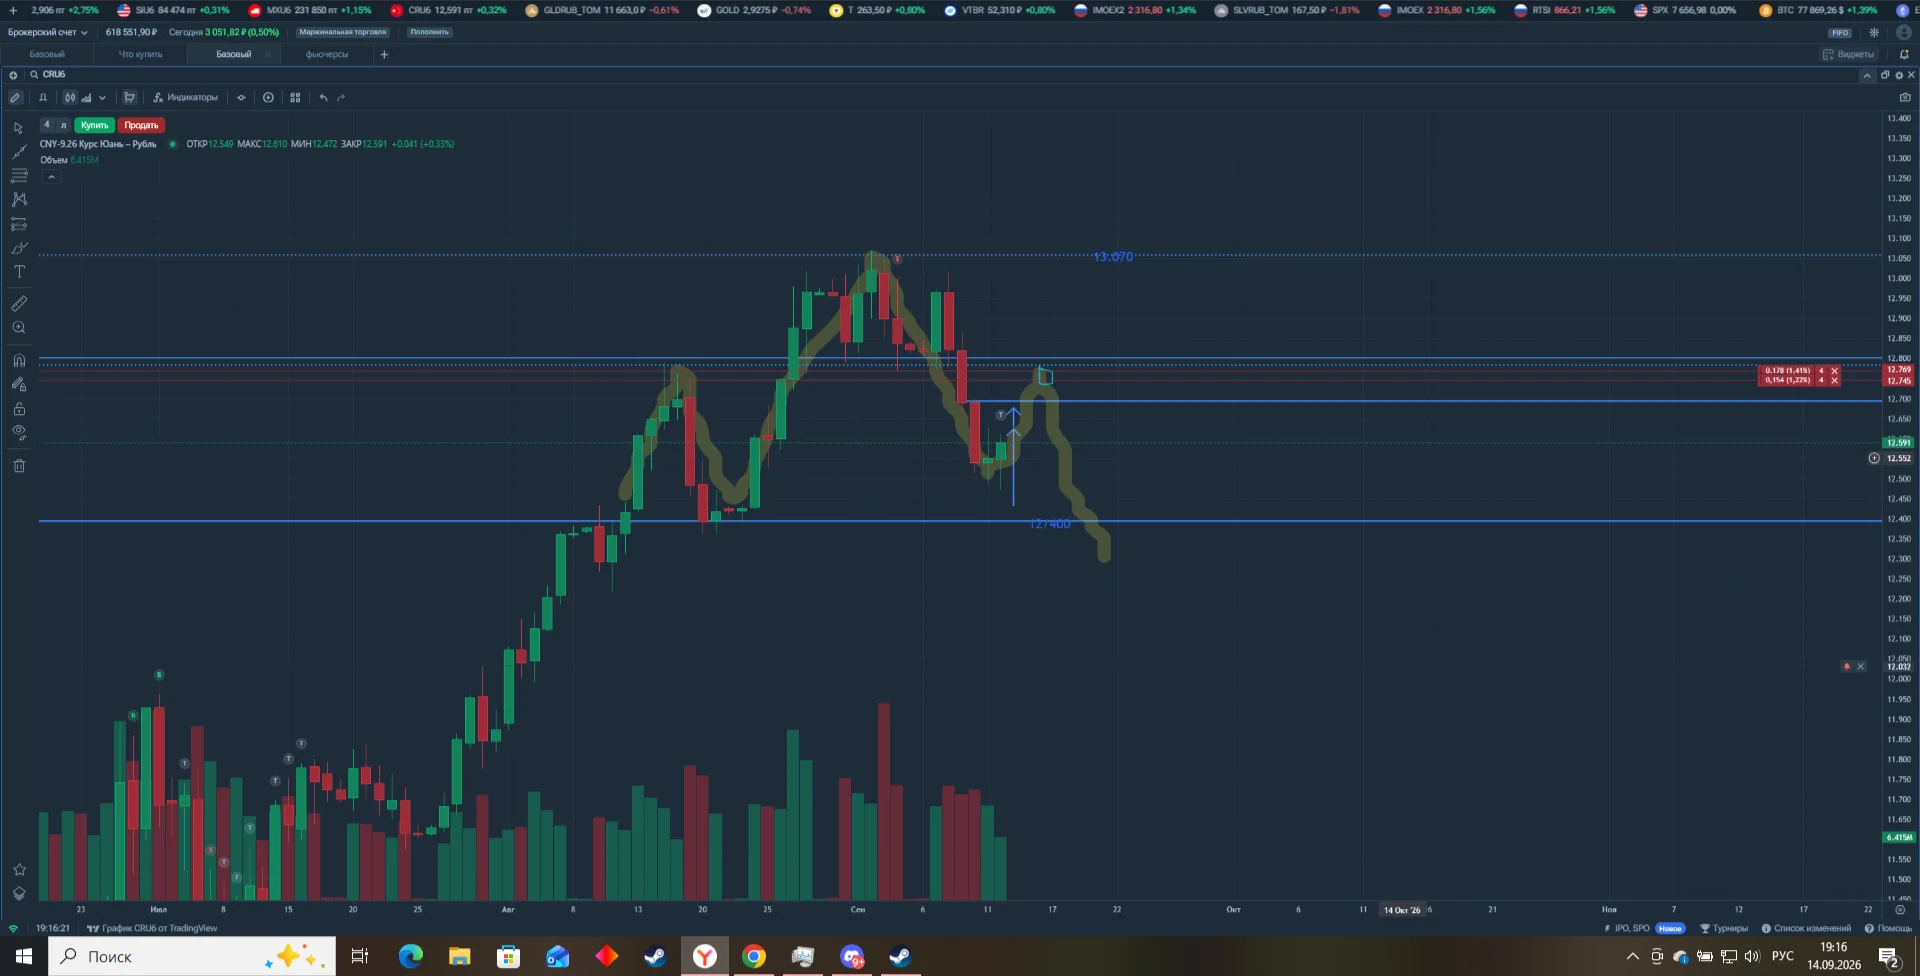Close the active Базовый tab

tap(267, 55)
